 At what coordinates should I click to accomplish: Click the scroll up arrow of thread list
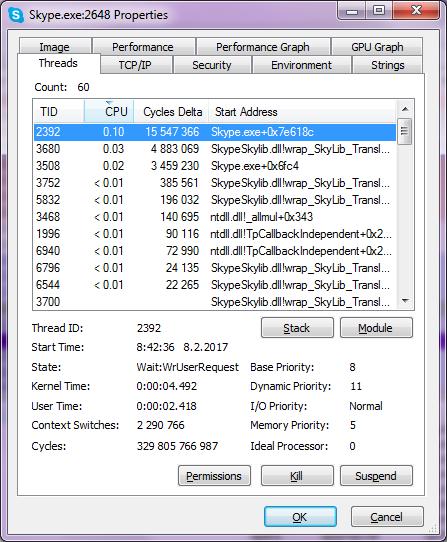pyautogui.click(x=405, y=109)
